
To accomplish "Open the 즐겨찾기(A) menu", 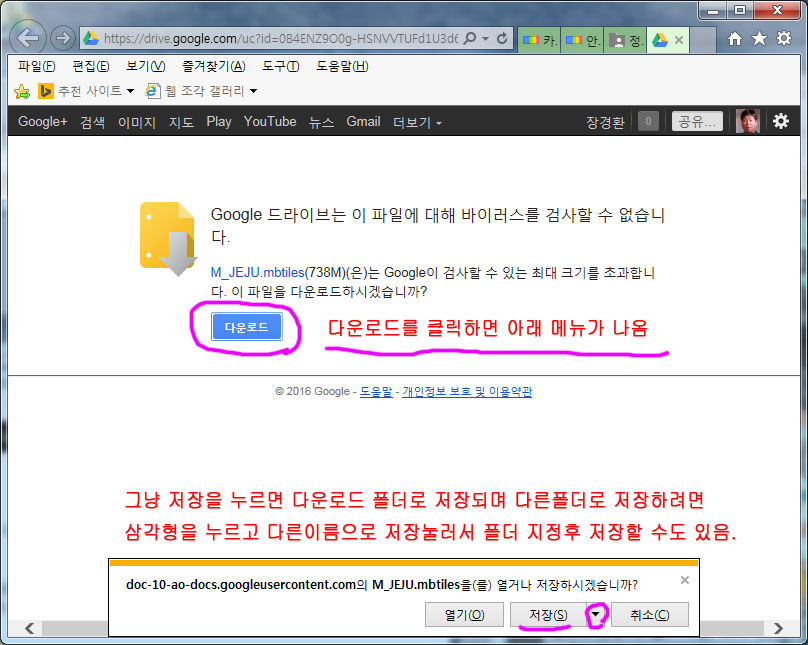I will click(214, 66).
